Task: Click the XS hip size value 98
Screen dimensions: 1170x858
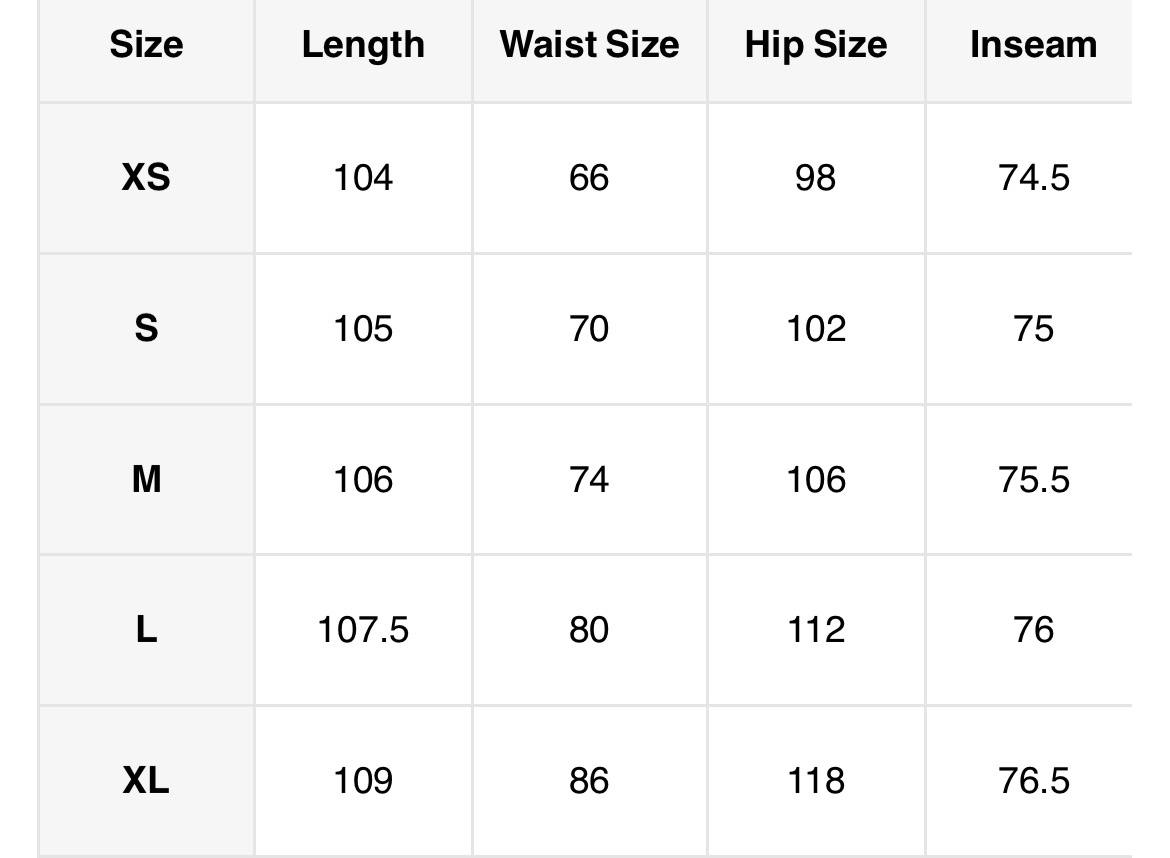Action: pos(815,178)
